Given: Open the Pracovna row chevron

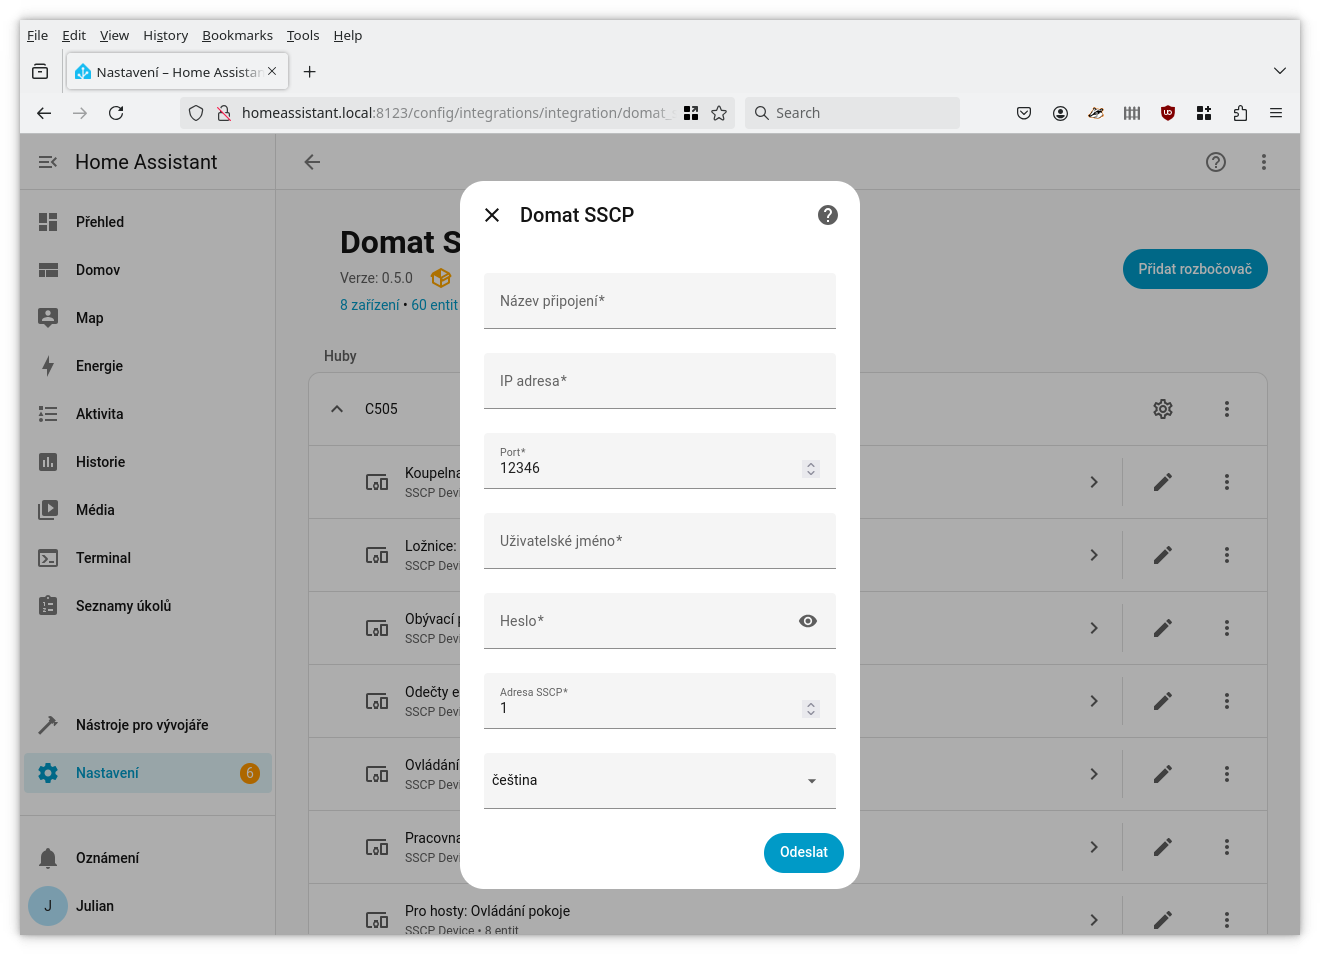Looking at the screenshot, I should (1094, 847).
